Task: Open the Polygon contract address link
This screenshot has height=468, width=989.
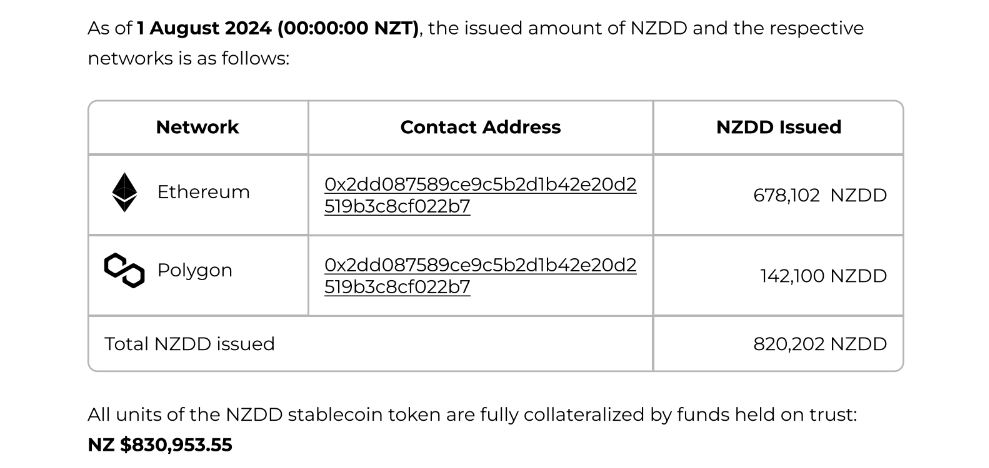Action: coord(480,276)
